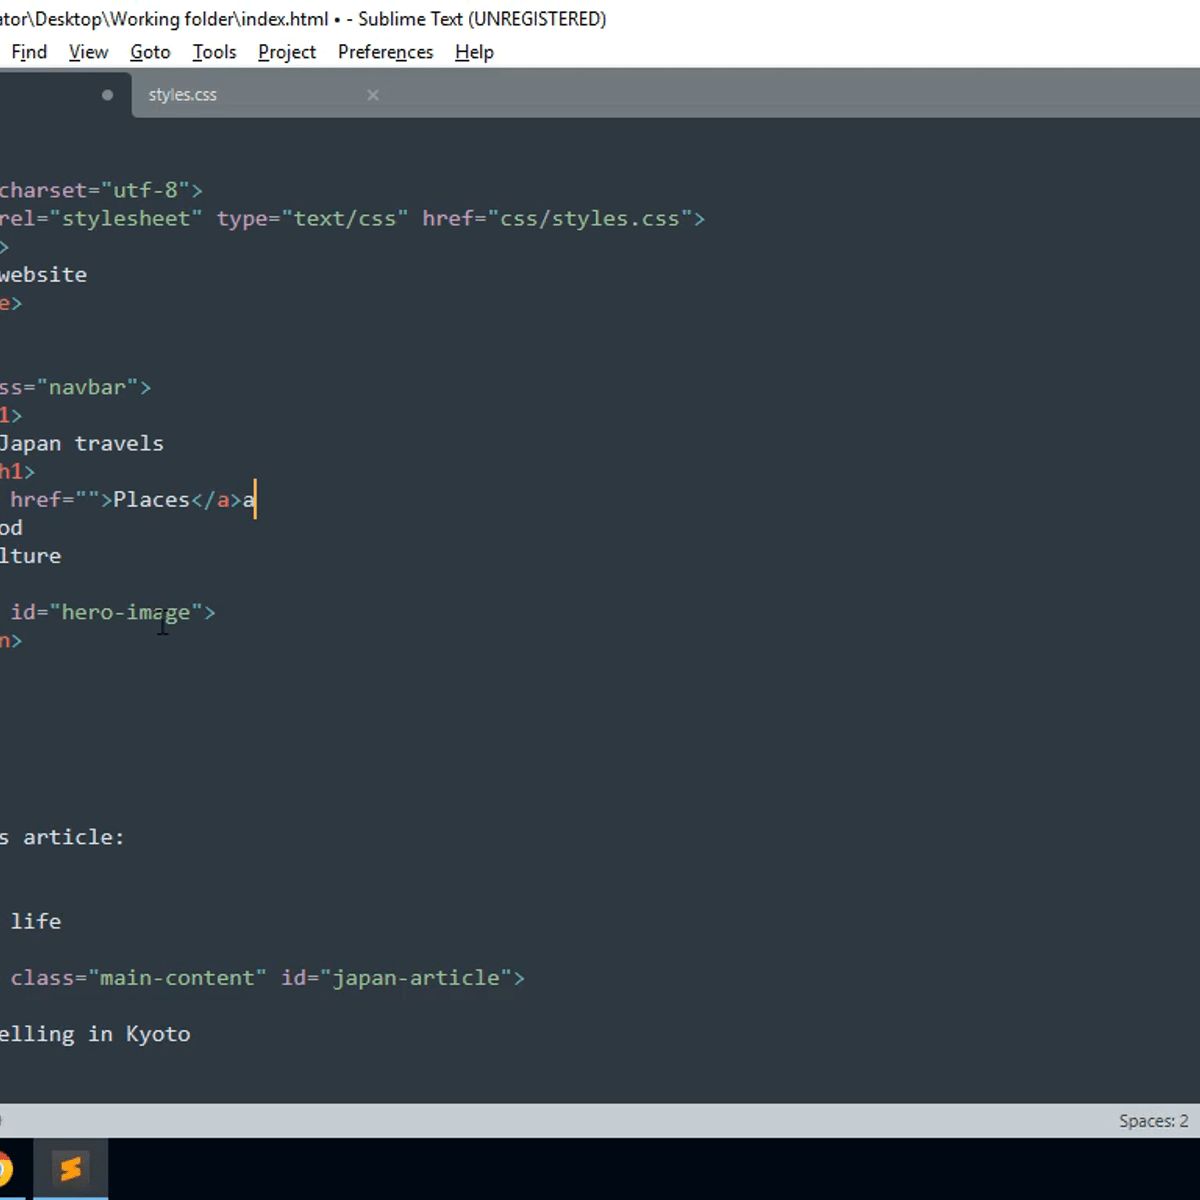The image size is (1200, 1200).
Task: Open the Preferences menu
Action: [x=385, y=52]
